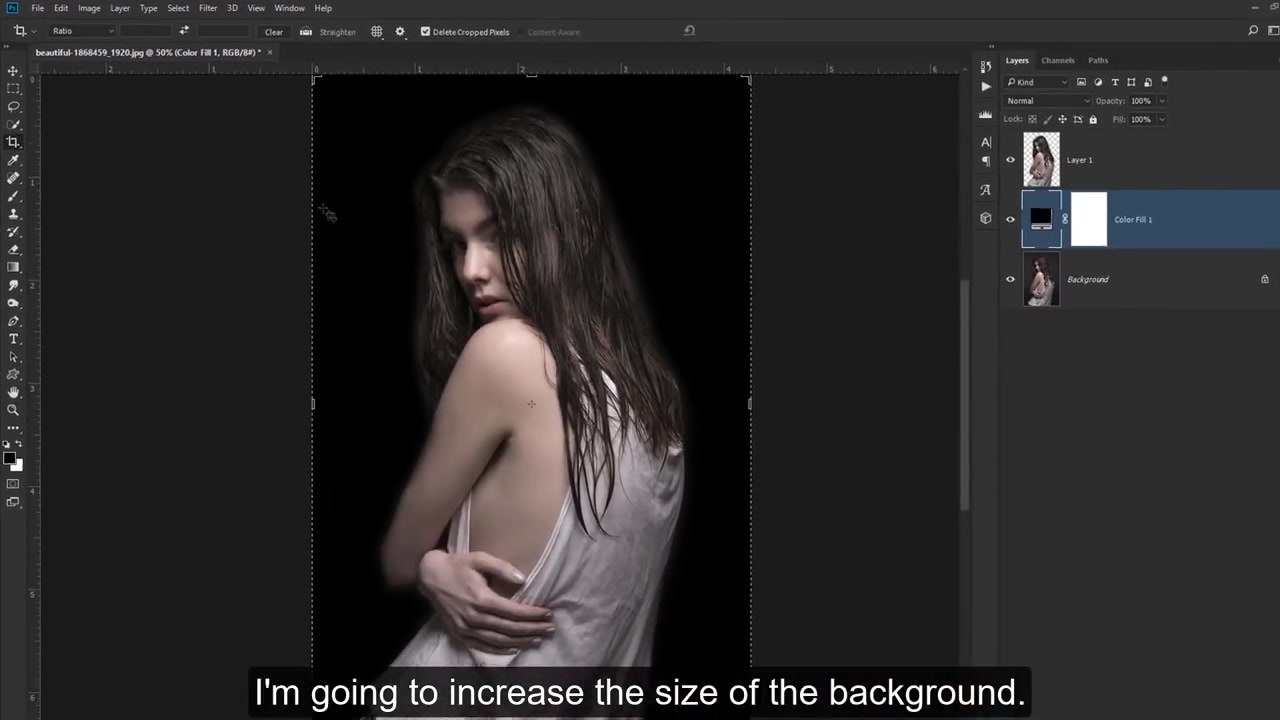Hide the Background layer

1010,279
